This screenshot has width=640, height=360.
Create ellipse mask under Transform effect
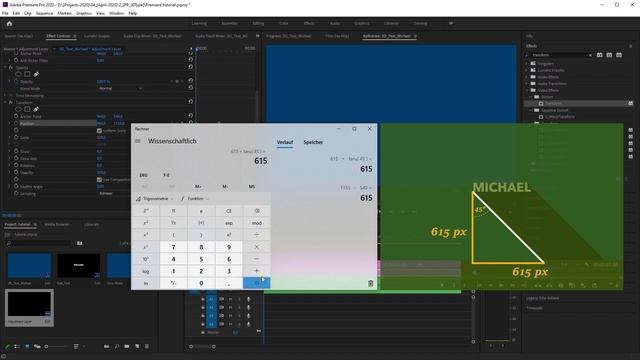(x=18, y=109)
